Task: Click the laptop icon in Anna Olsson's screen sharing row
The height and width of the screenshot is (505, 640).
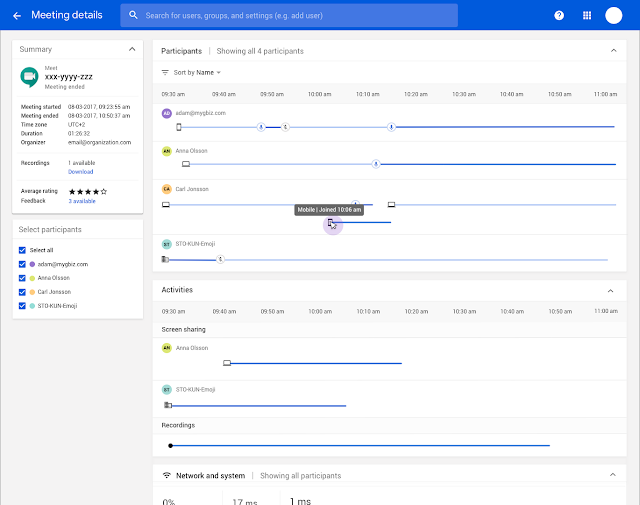Action: (227, 363)
